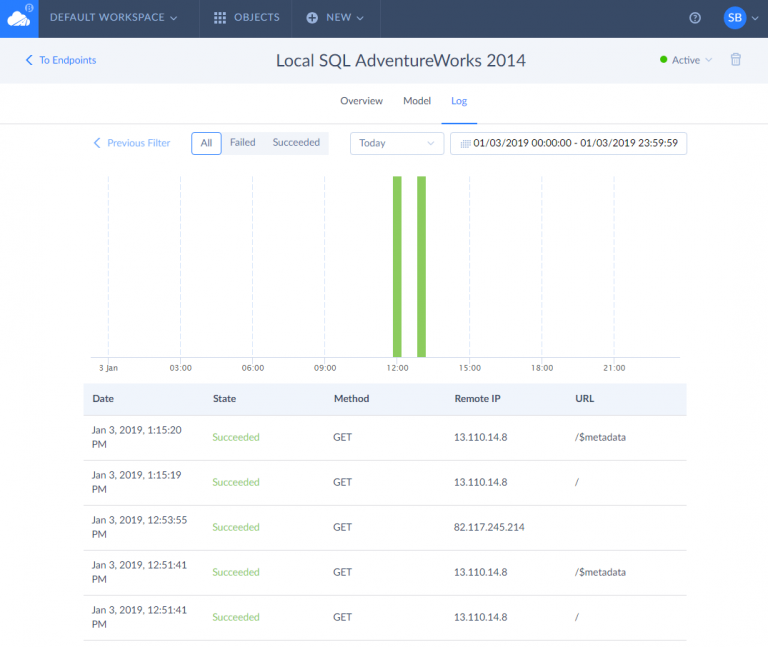The image size is (768, 647).
Task: Delete endpoint using the trash icon
Action: point(736,60)
